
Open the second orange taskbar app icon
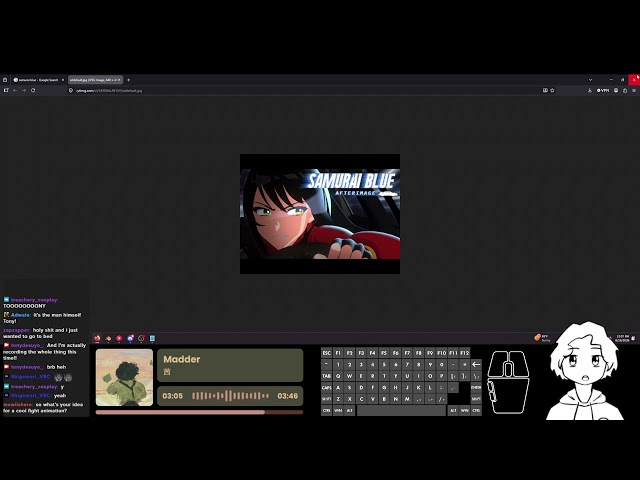[x=108, y=338]
